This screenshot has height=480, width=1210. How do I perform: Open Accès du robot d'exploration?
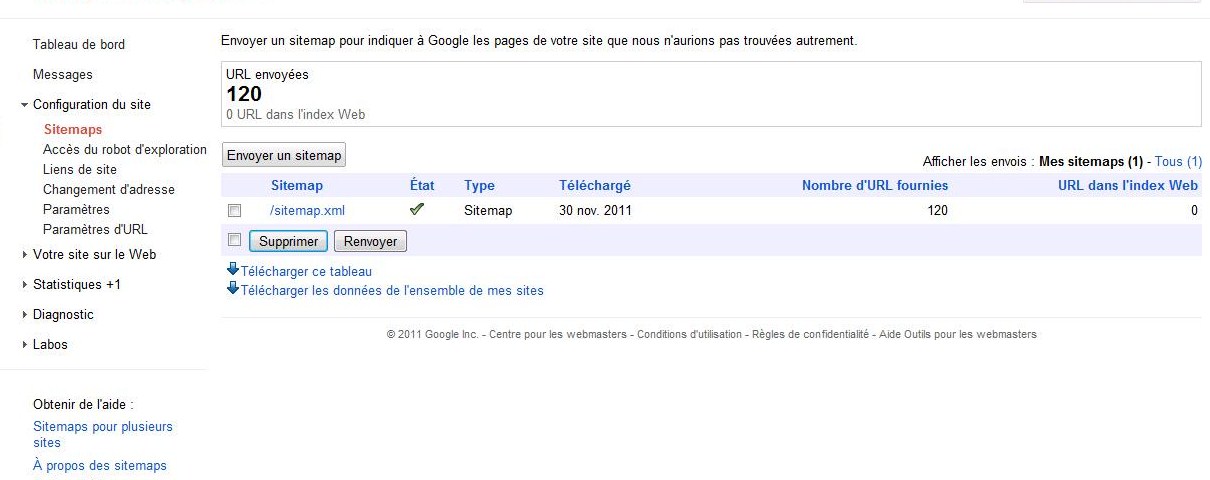pos(125,149)
